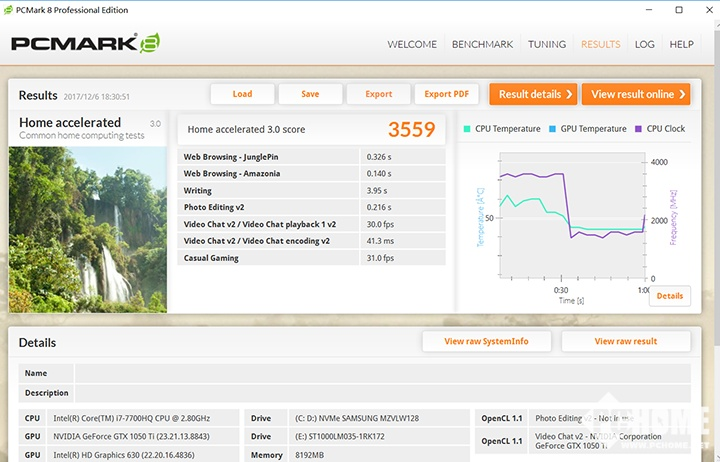720x462 pixels.
Task: Select the Web Browsing - JunglePin row
Action: tap(311, 157)
